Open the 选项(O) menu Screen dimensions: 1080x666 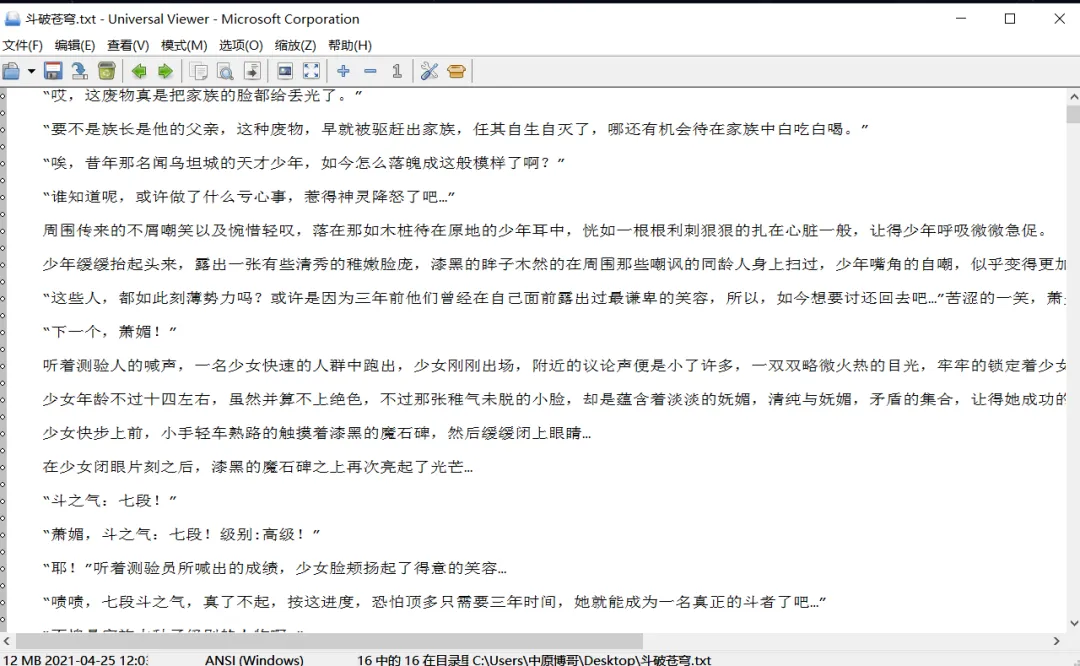[240, 45]
